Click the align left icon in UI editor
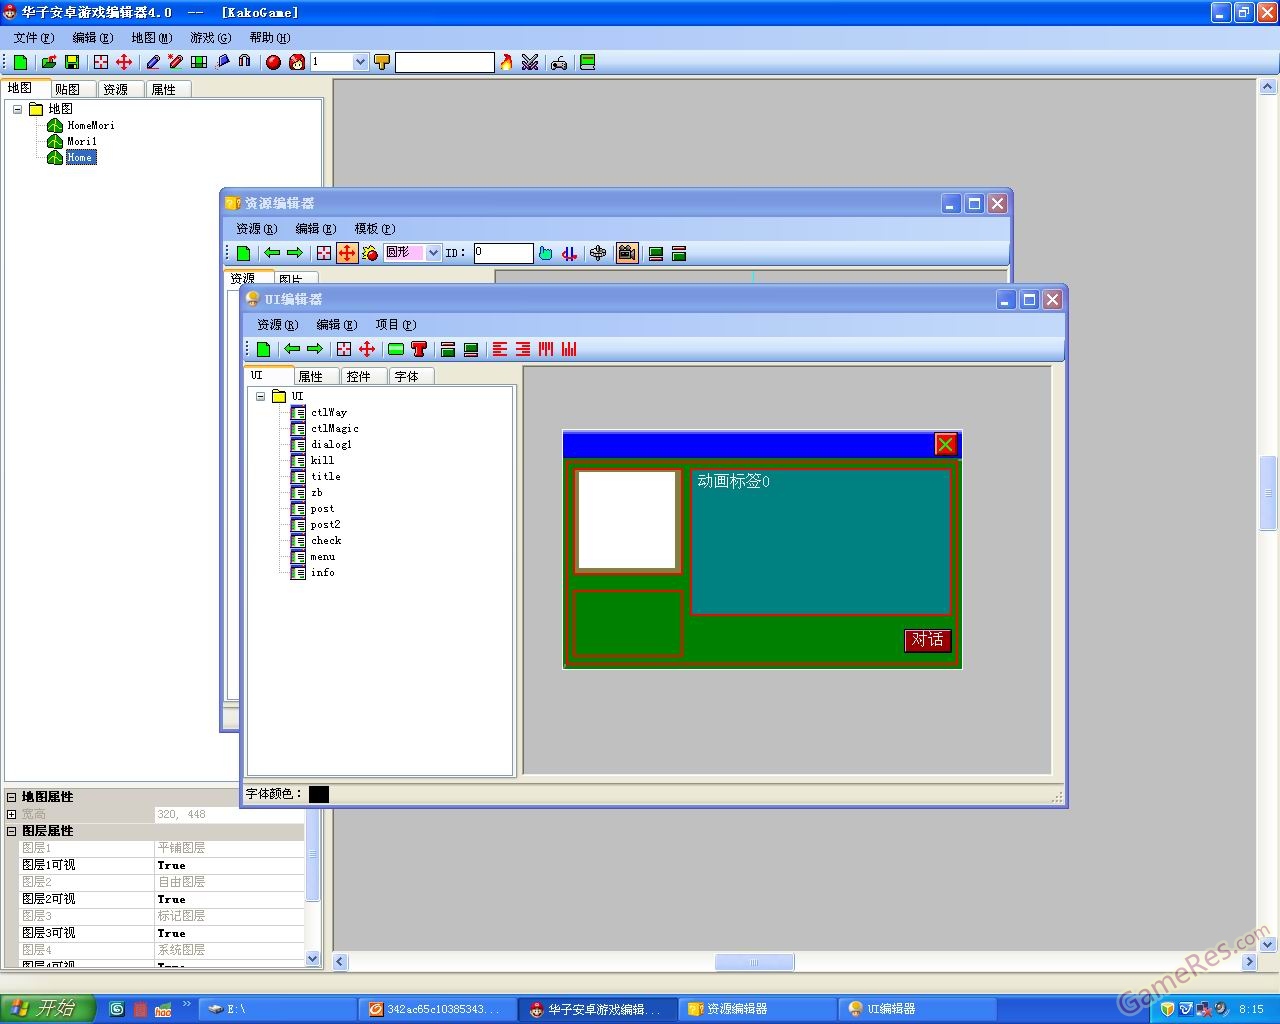 point(500,349)
